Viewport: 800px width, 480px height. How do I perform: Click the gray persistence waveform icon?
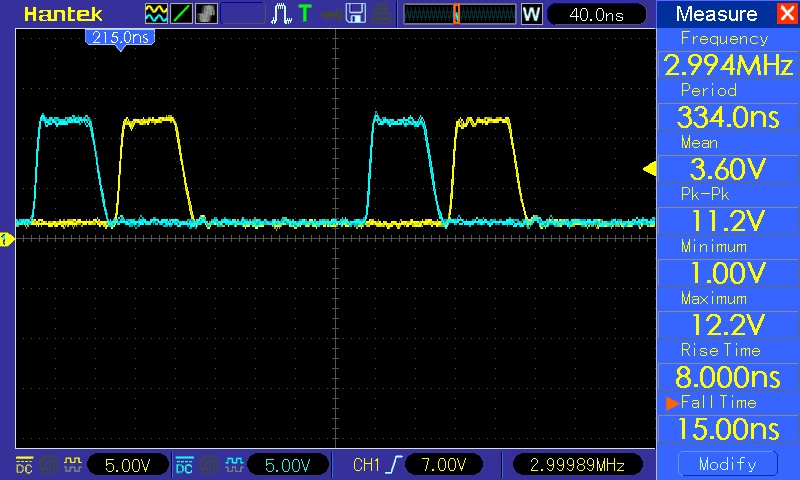[206, 14]
